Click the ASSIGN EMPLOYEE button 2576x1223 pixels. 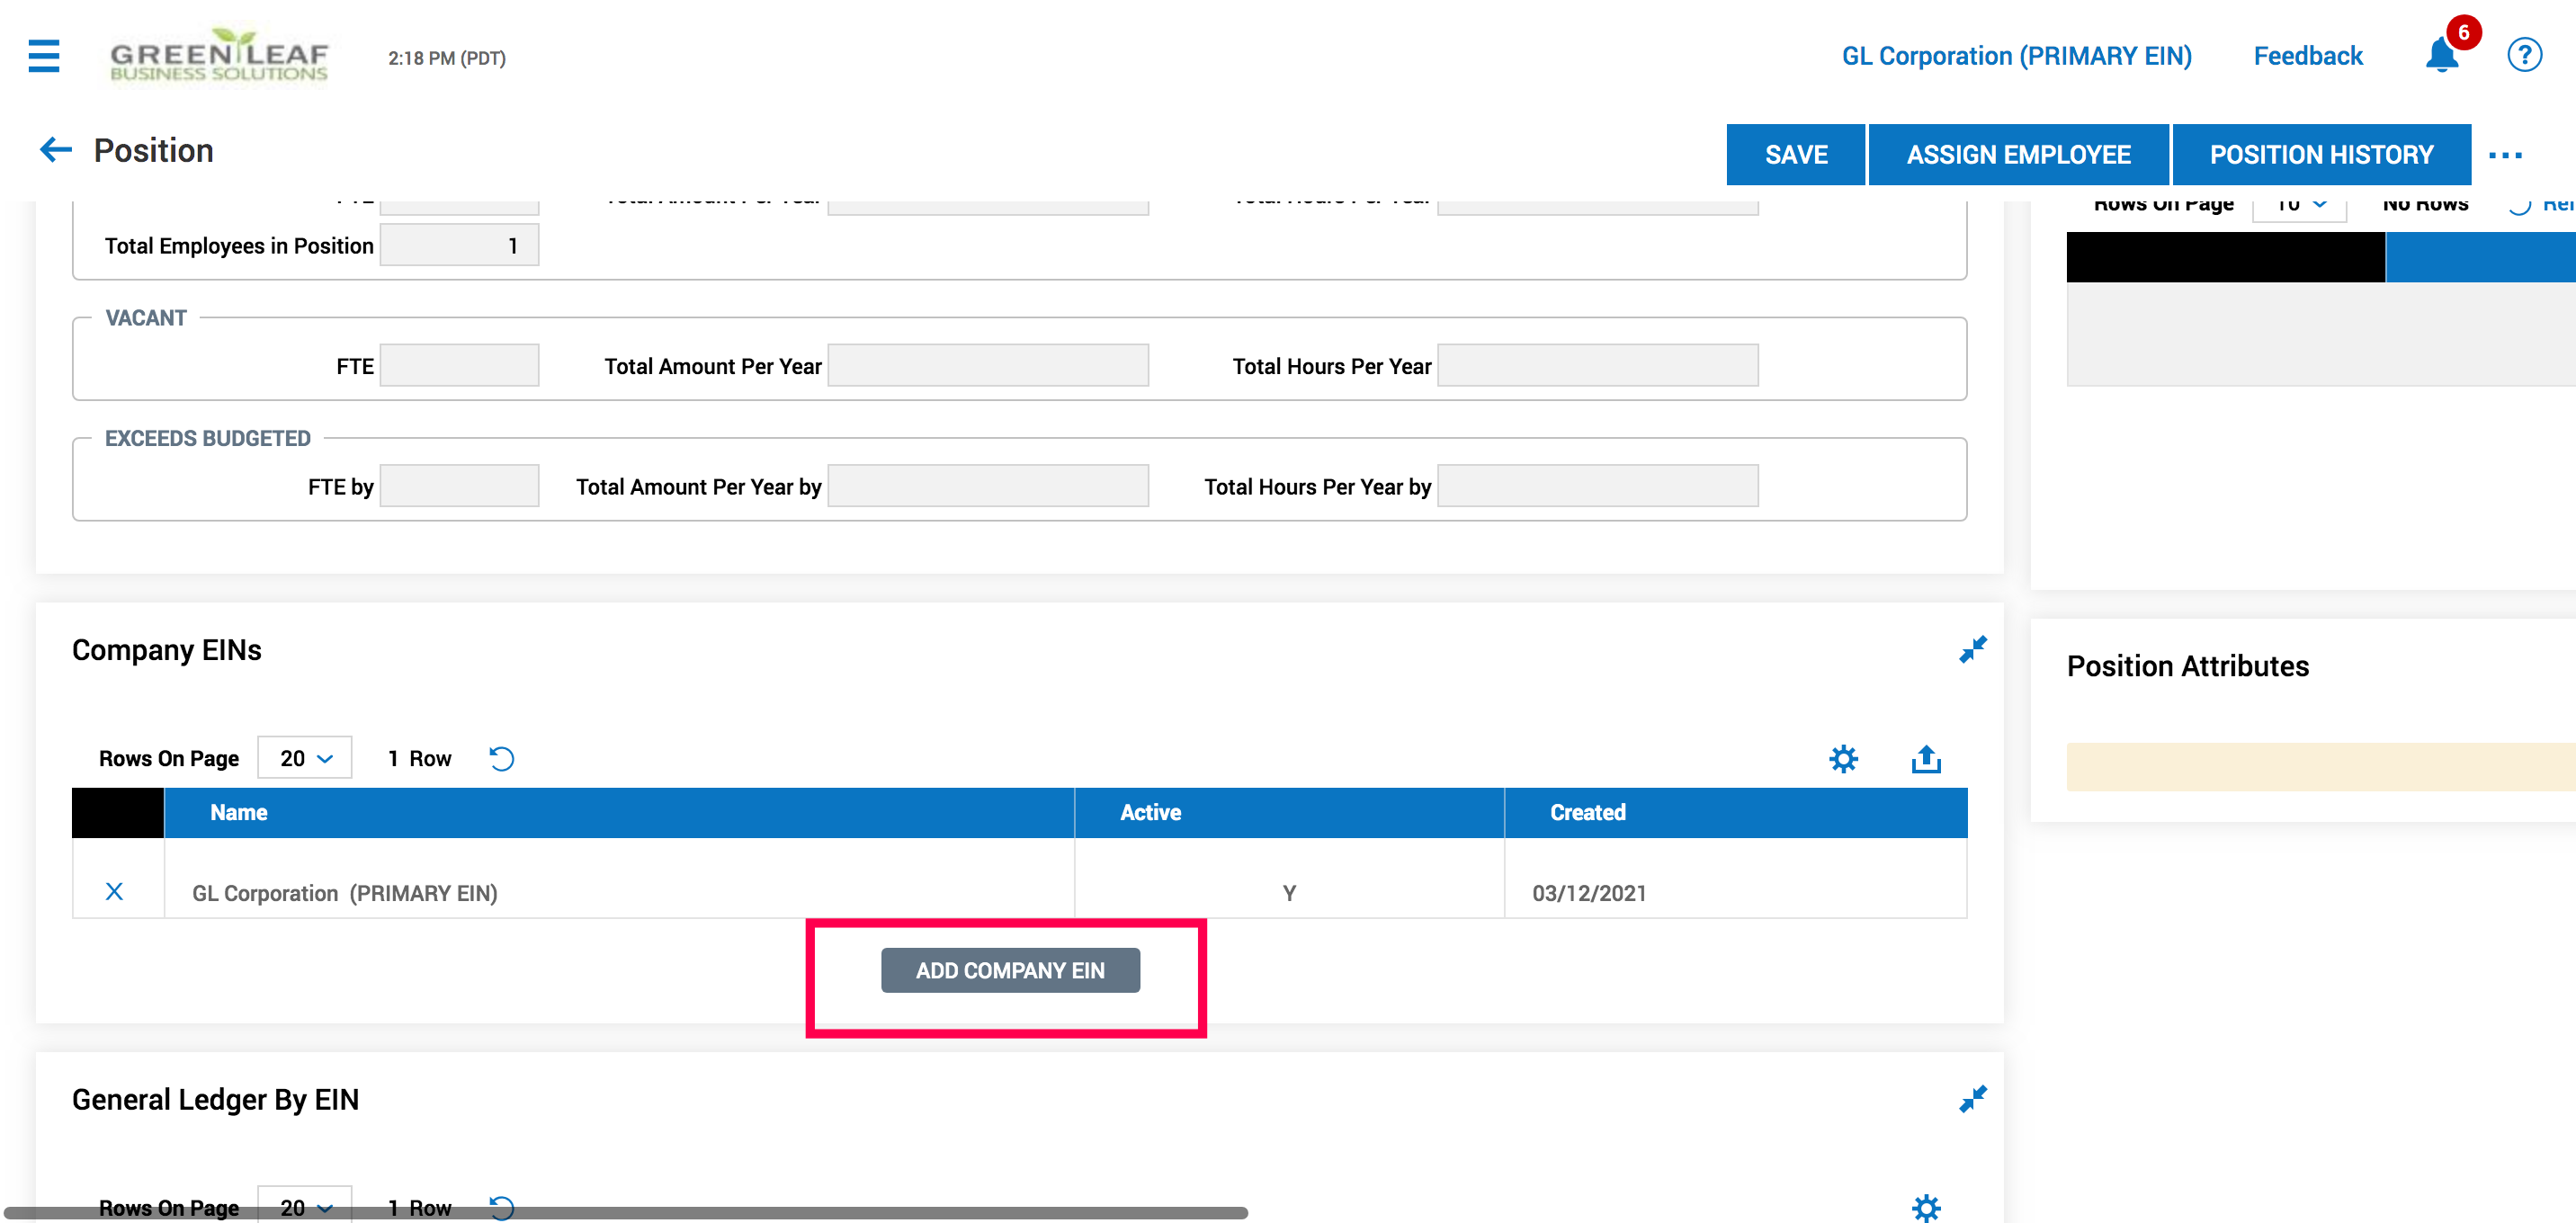[2018, 155]
